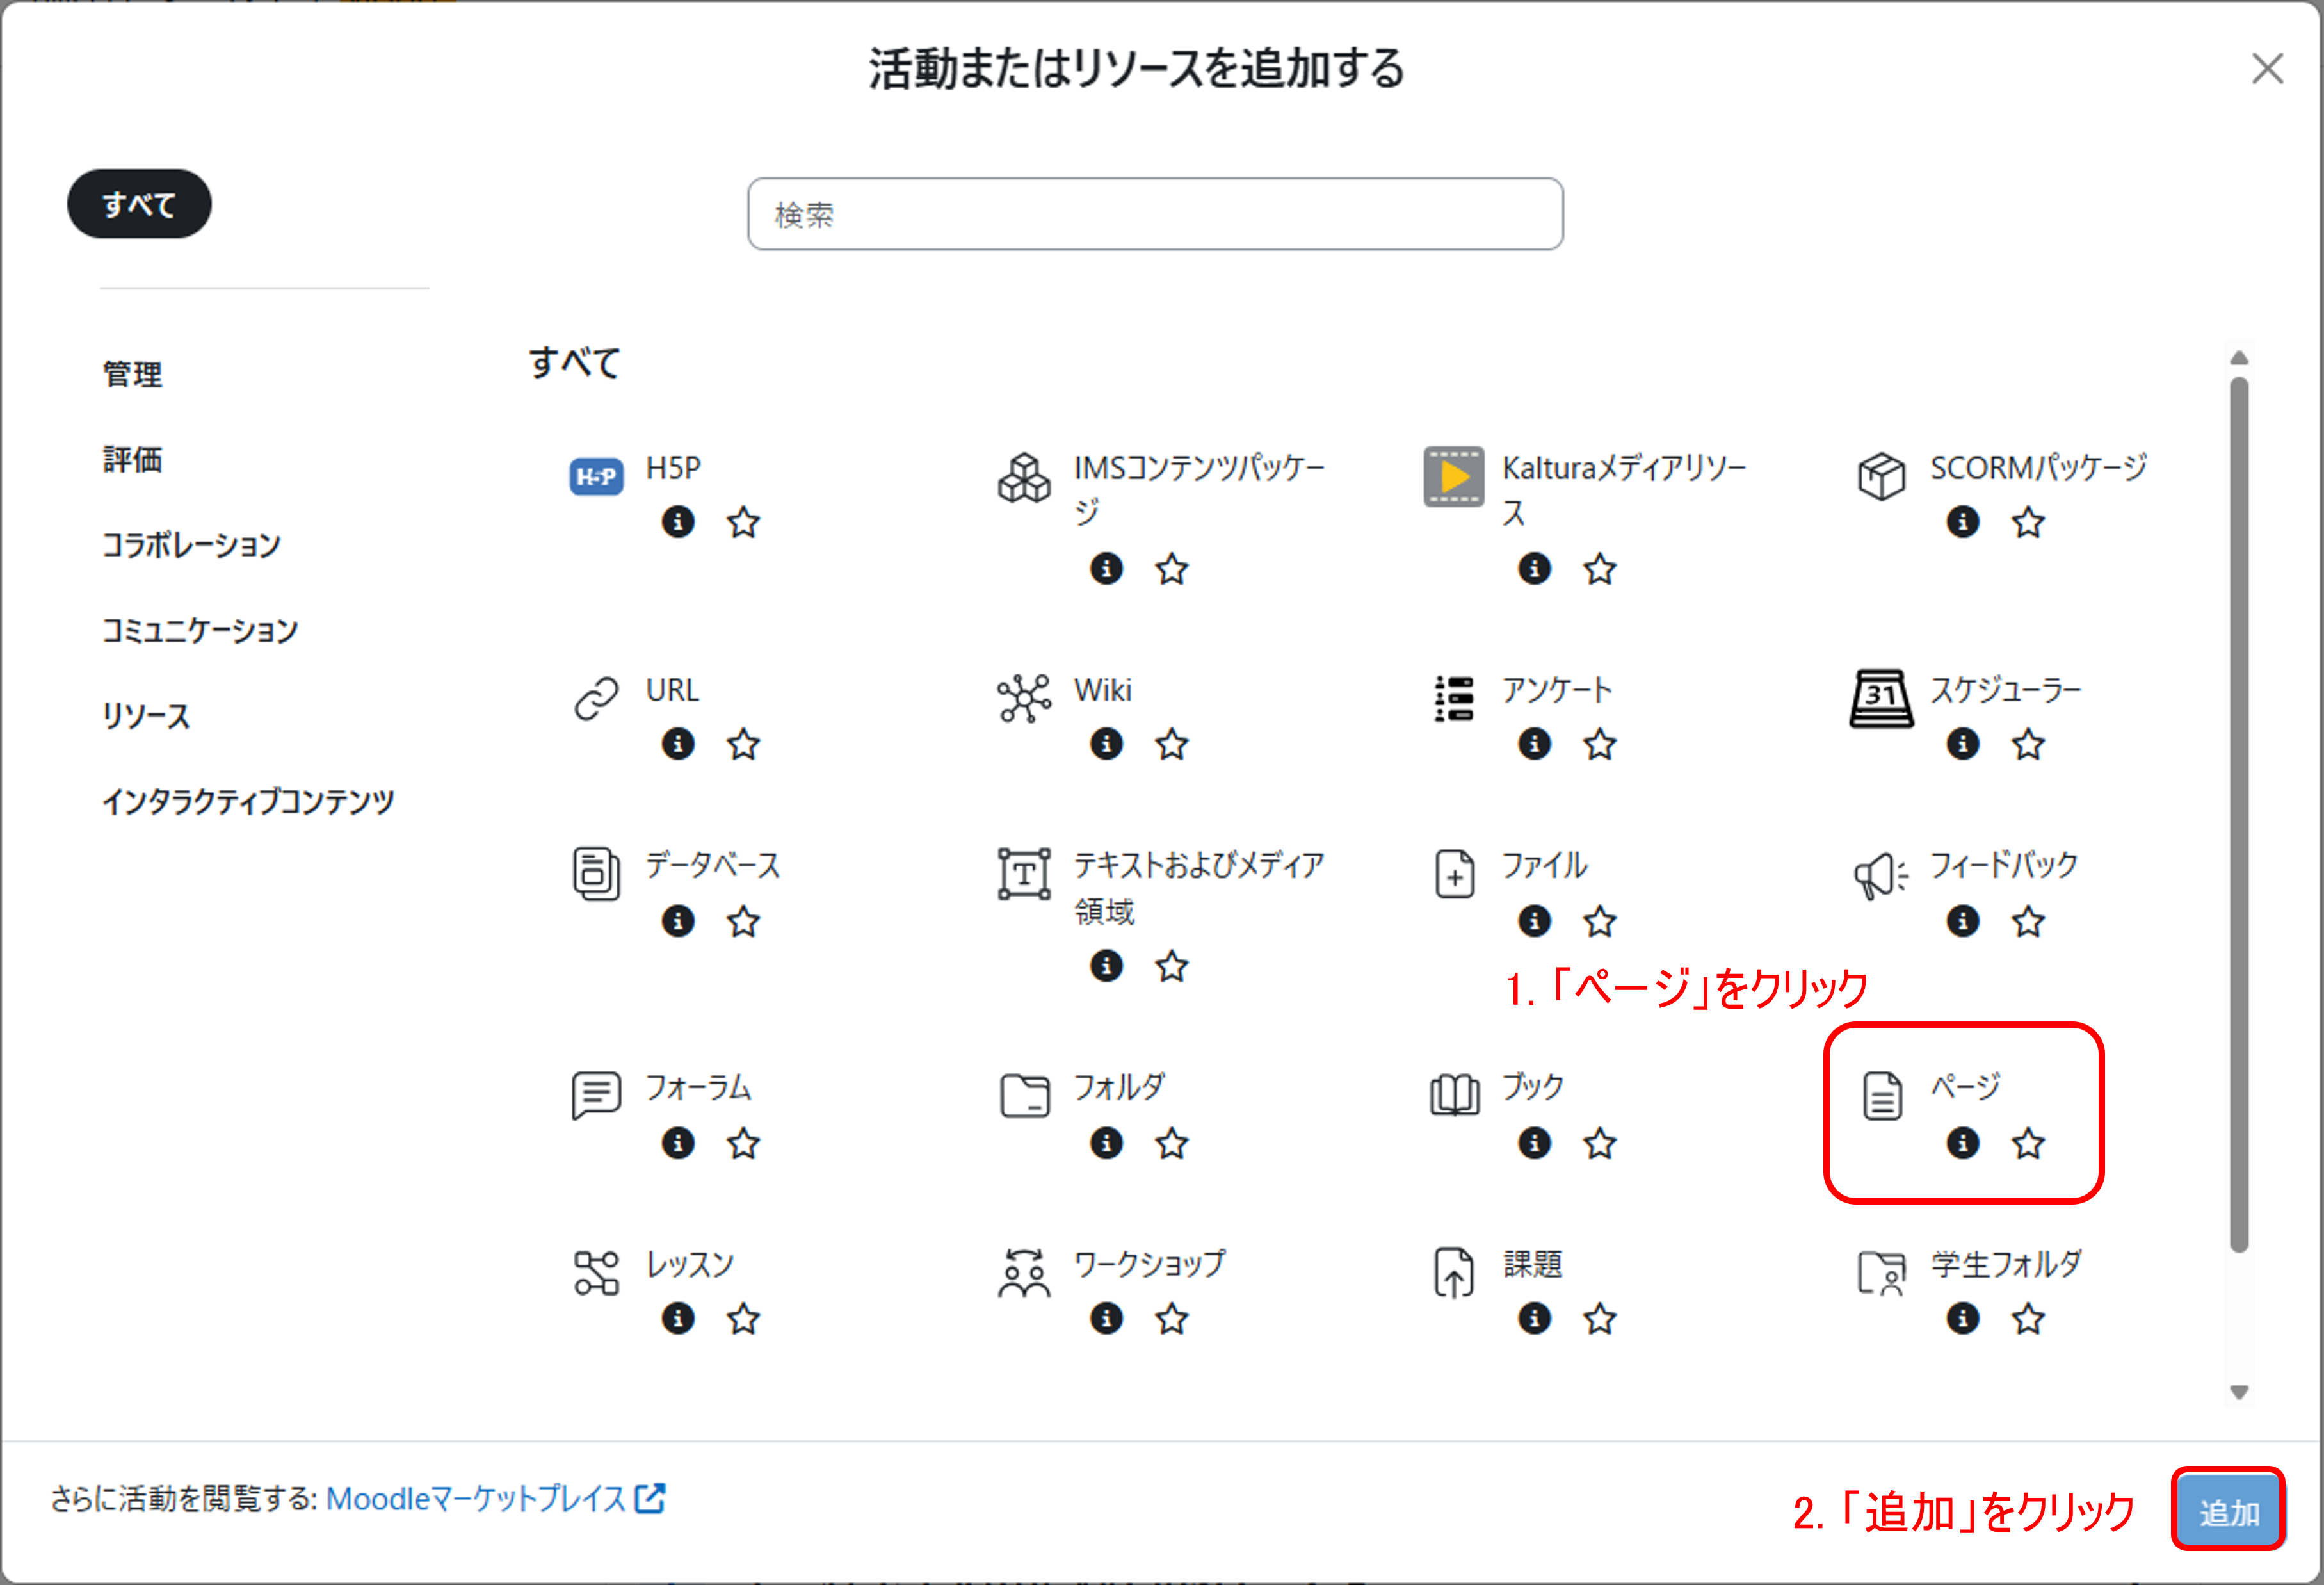The width and height of the screenshot is (2324, 1585).
Task: Select the 課題 upload icon
Action: pos(1454,1273)
